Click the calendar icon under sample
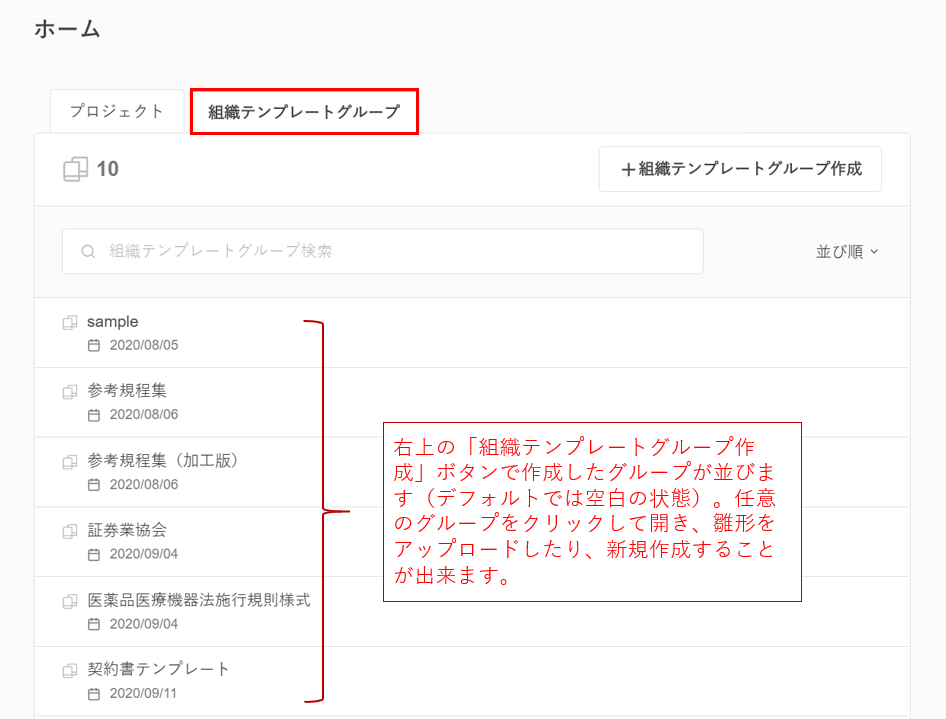The width and height of the screenshot is (946, 719). pos(94,346)
